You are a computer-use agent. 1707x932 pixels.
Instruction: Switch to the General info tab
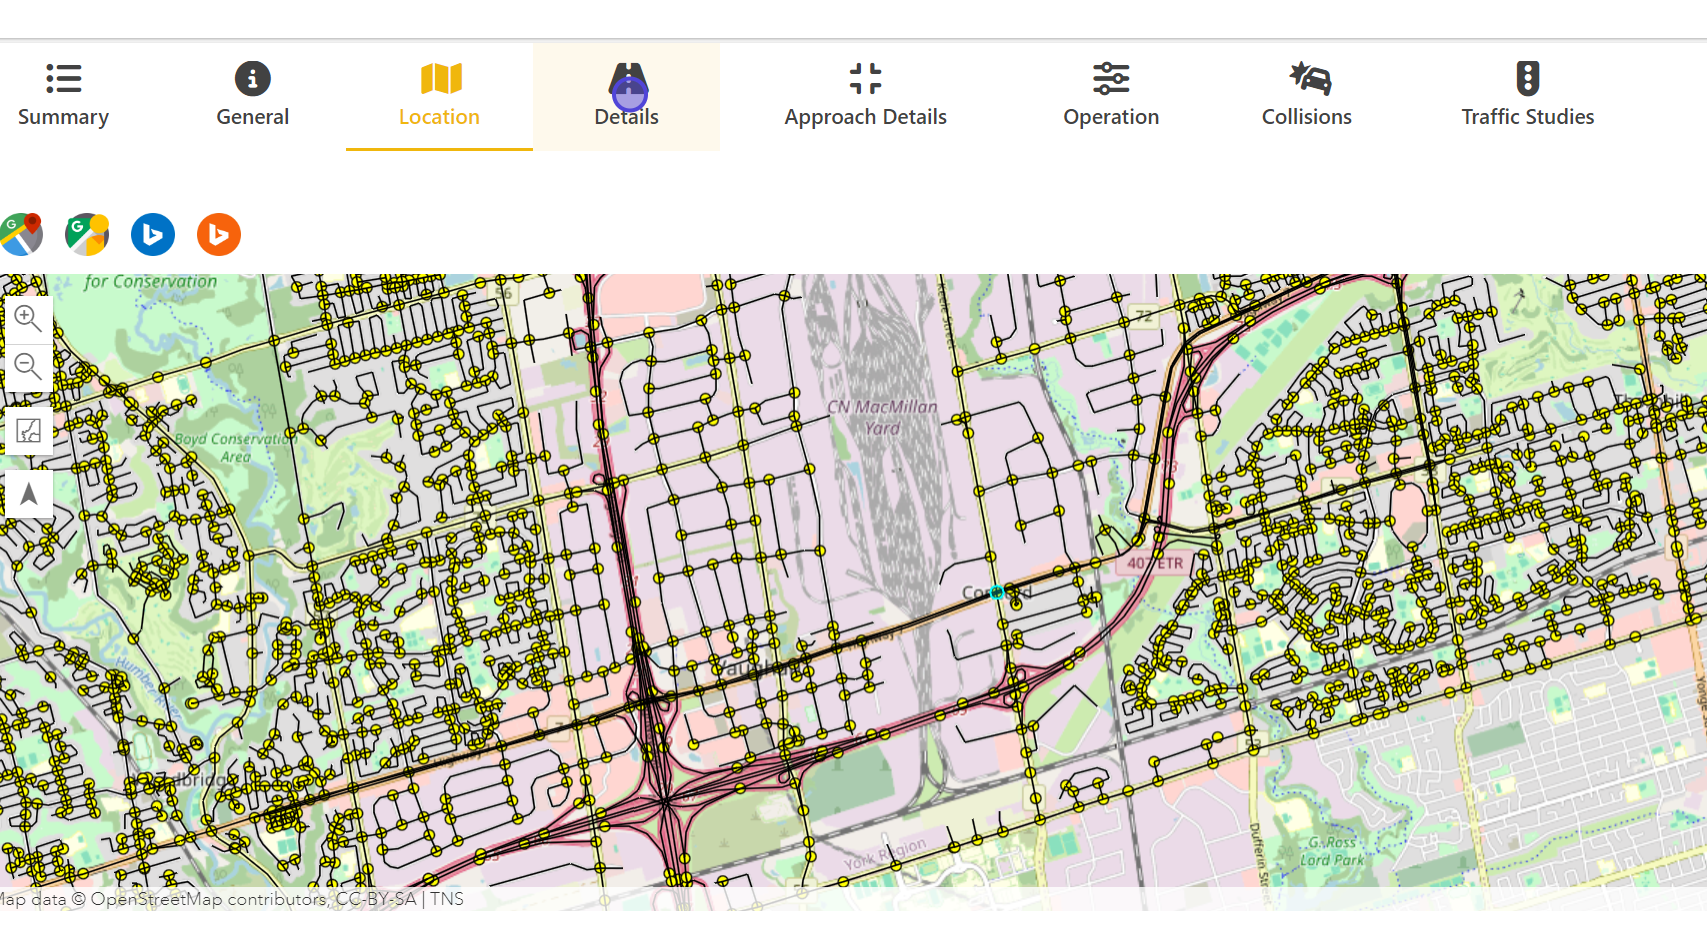pyautogui.click(x=252, y=96)
